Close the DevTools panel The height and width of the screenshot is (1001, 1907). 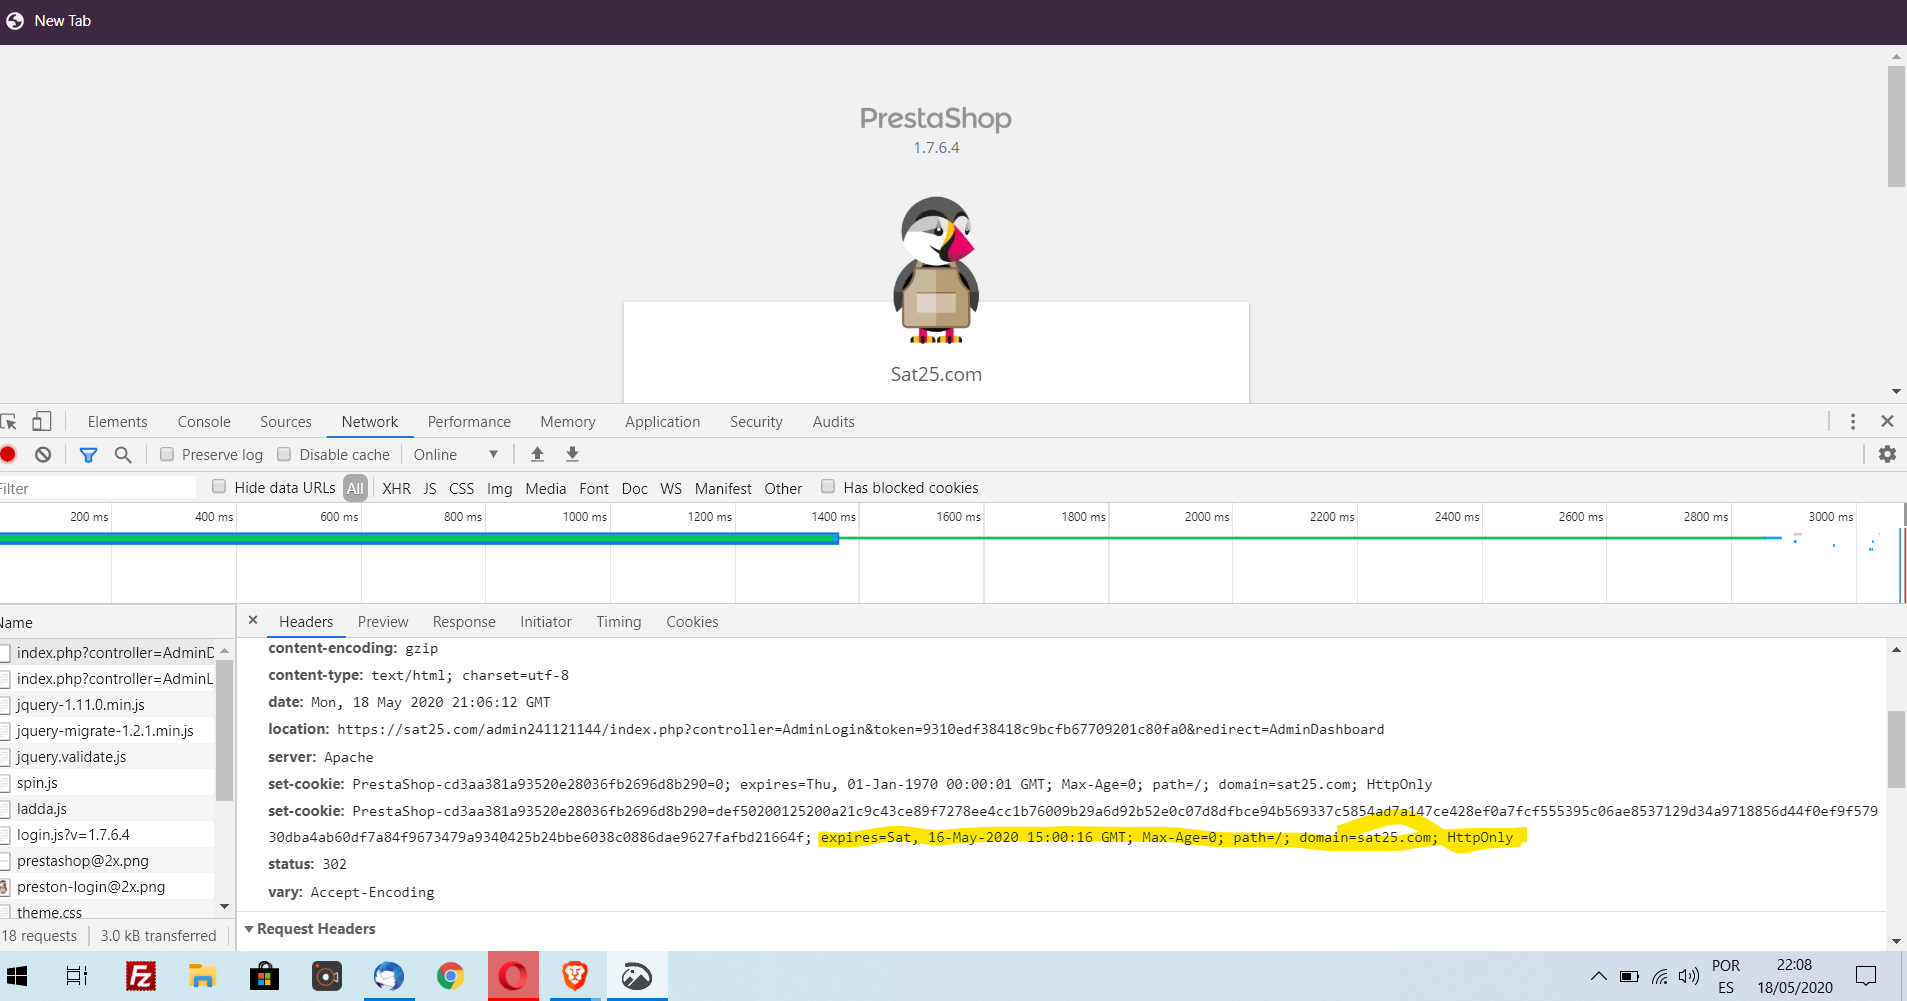tap(1887, 421)
